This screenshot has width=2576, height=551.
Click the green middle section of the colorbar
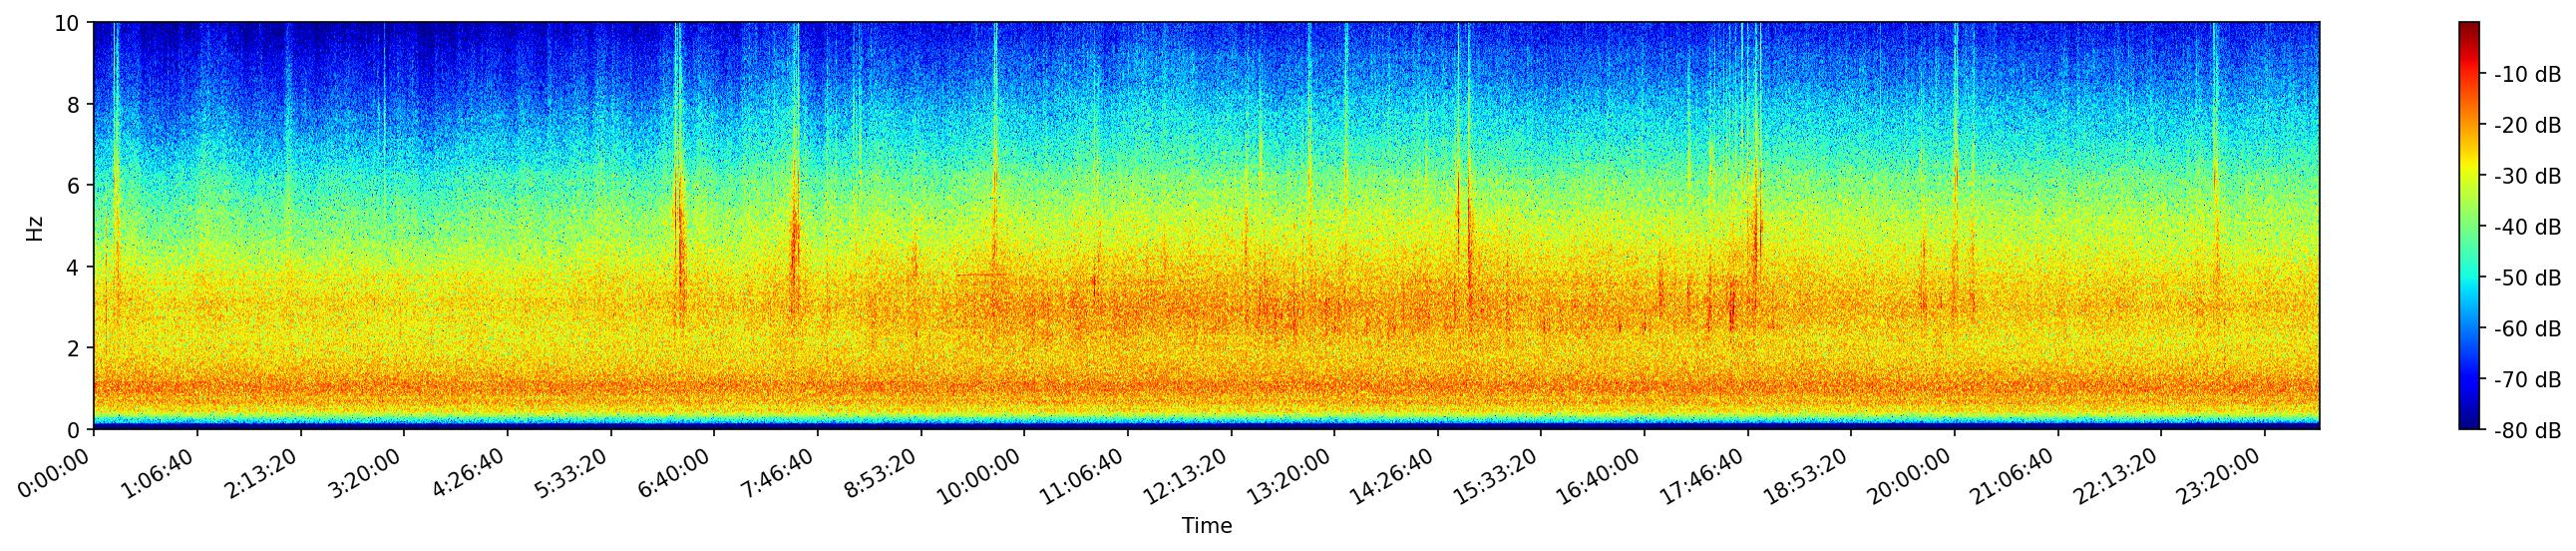coord(2469,226)
